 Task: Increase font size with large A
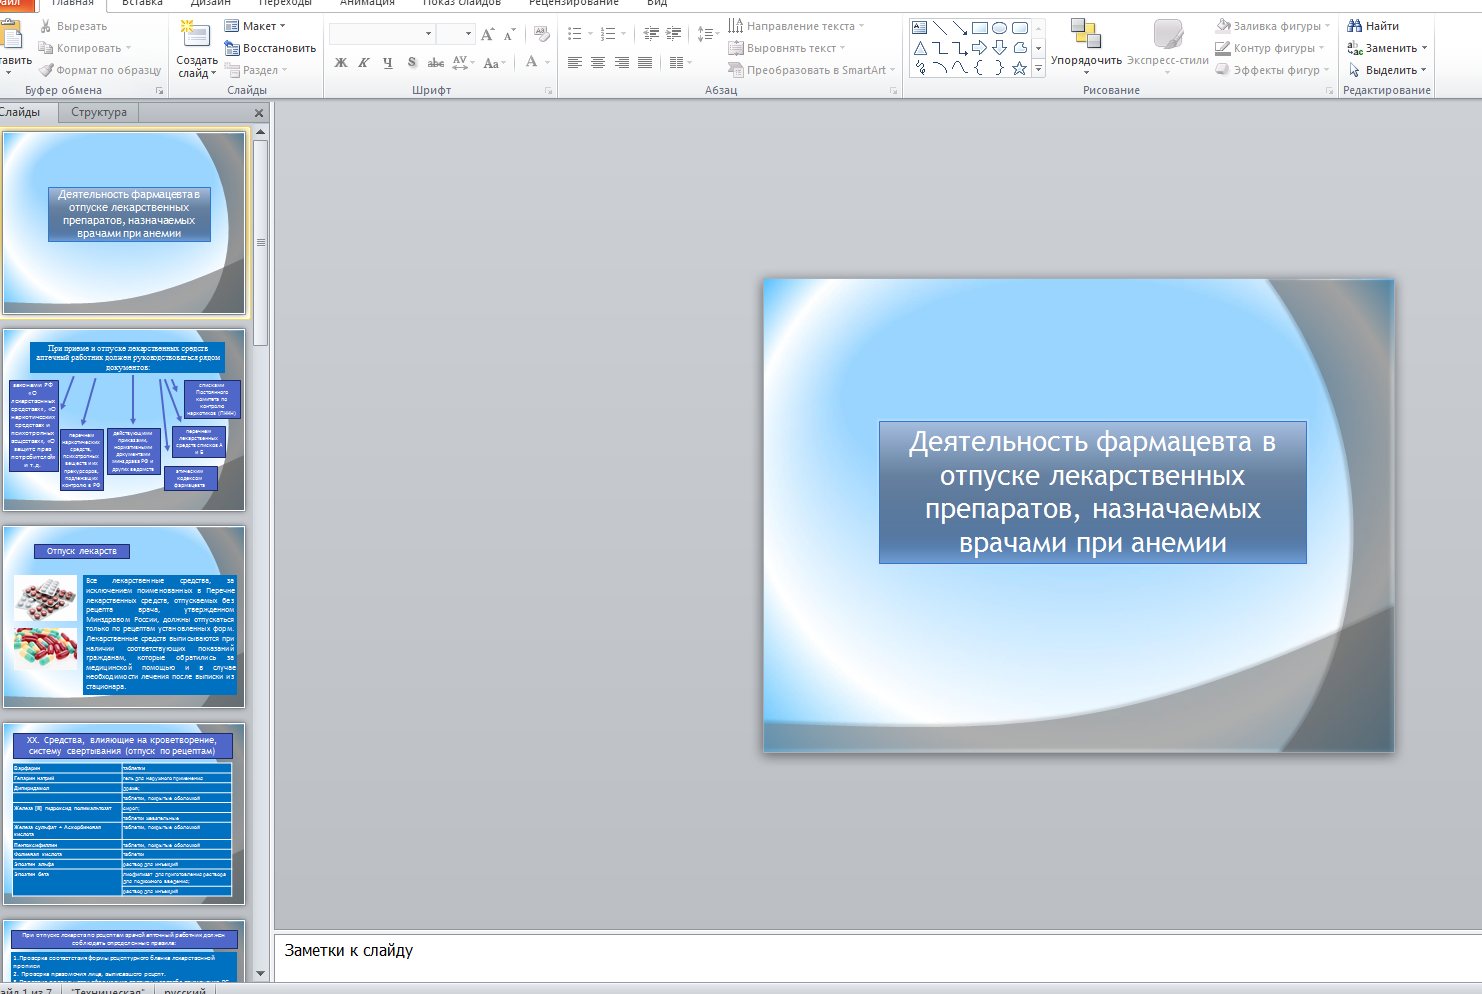tap(487, 34)
